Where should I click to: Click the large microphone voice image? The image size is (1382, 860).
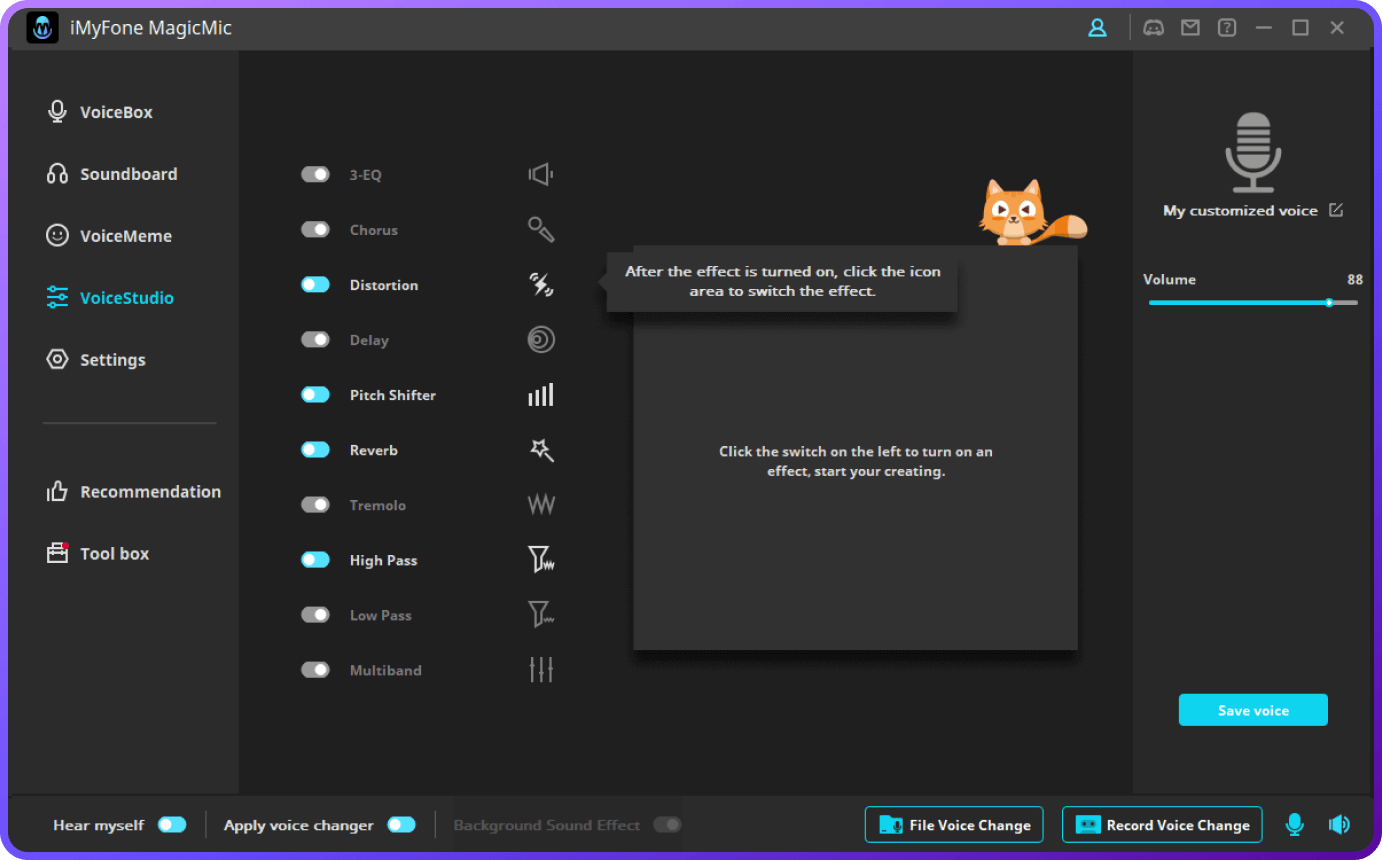pyautogui.click(x=1253, y=152)
